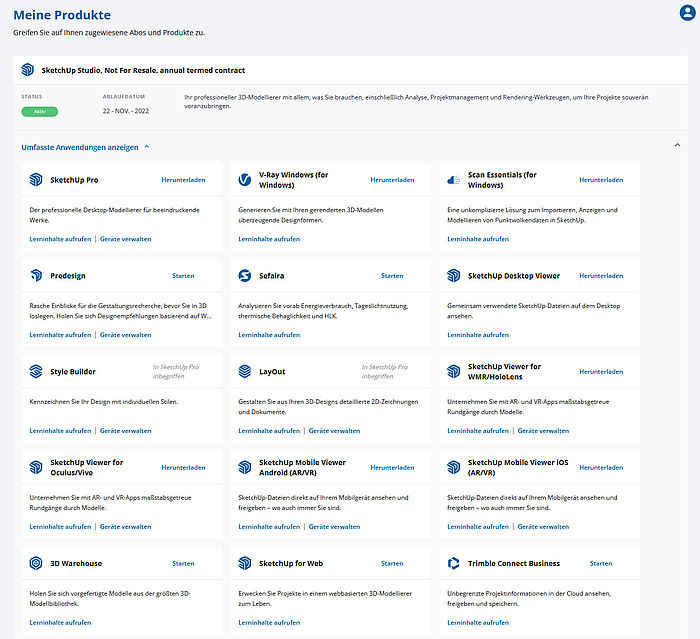
Task: Open 'Geräte verwalten' for Mobile Viewer Android
Action: click(x=334, y=526)
